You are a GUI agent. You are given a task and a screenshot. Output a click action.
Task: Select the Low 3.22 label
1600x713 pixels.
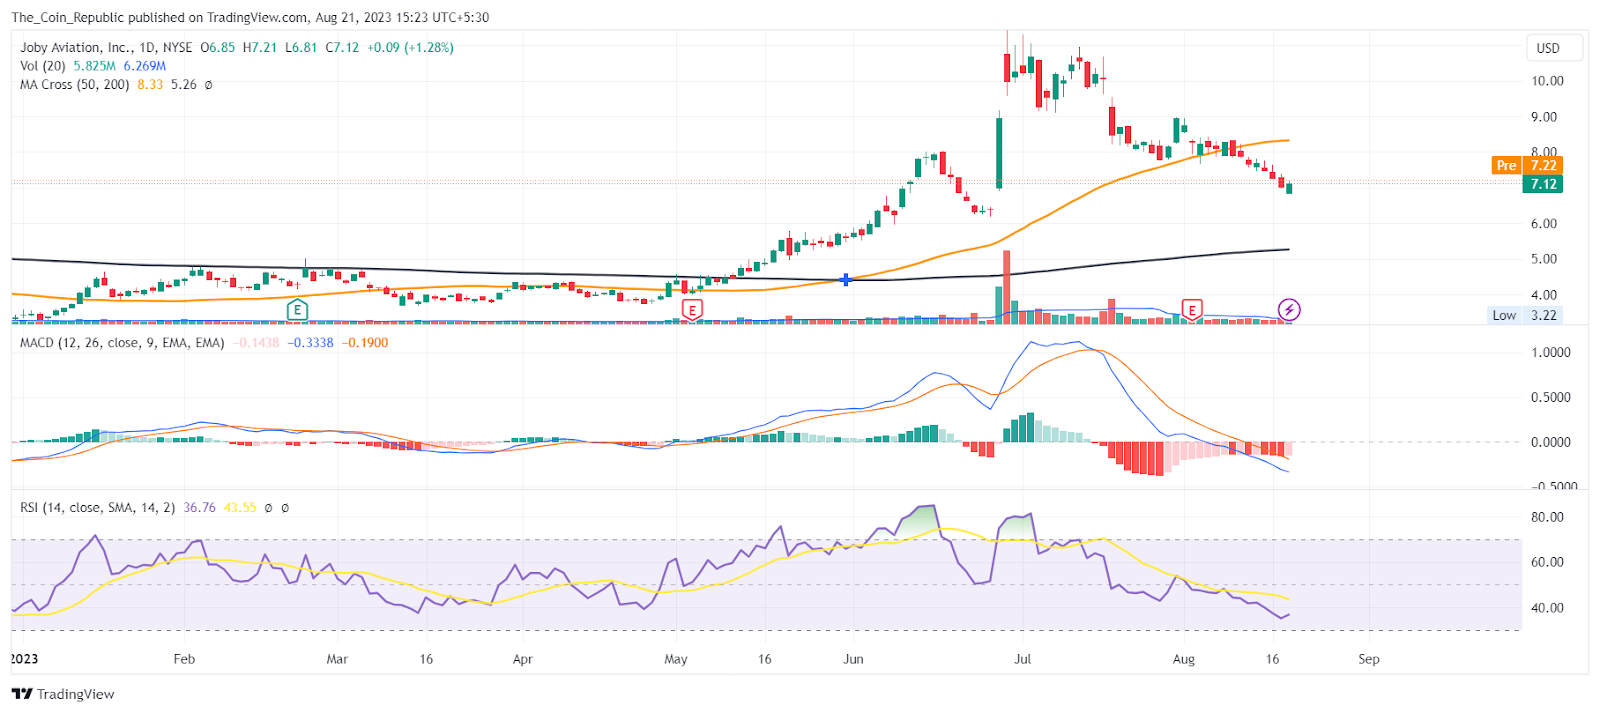point(1524,315)
